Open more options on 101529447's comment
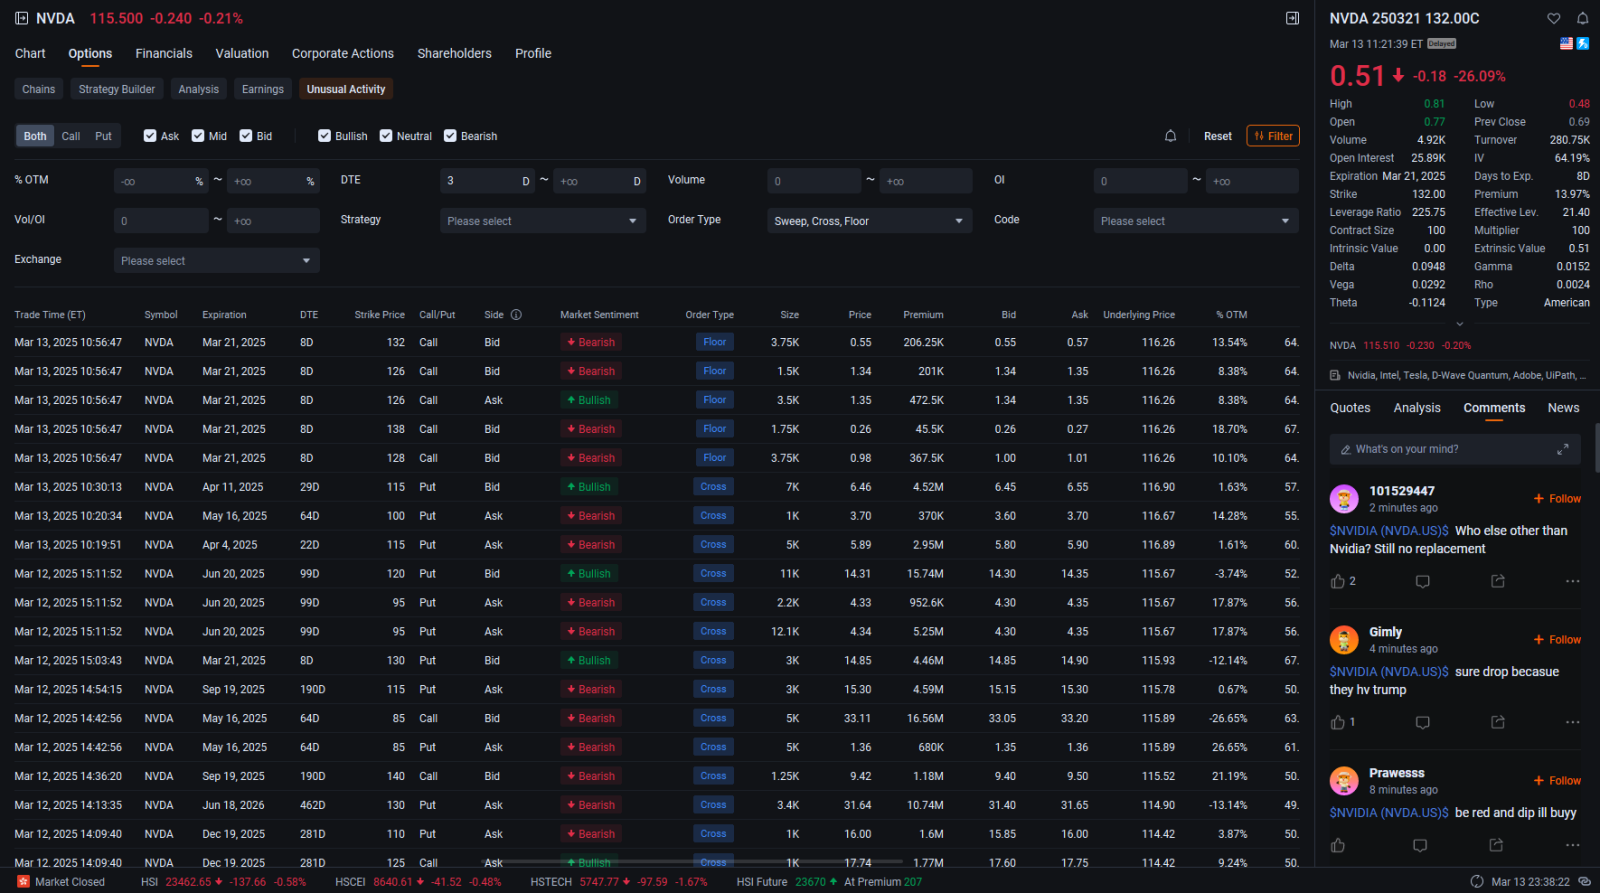This screenshot has height=893, width=1600. [x=1572, y=581]
